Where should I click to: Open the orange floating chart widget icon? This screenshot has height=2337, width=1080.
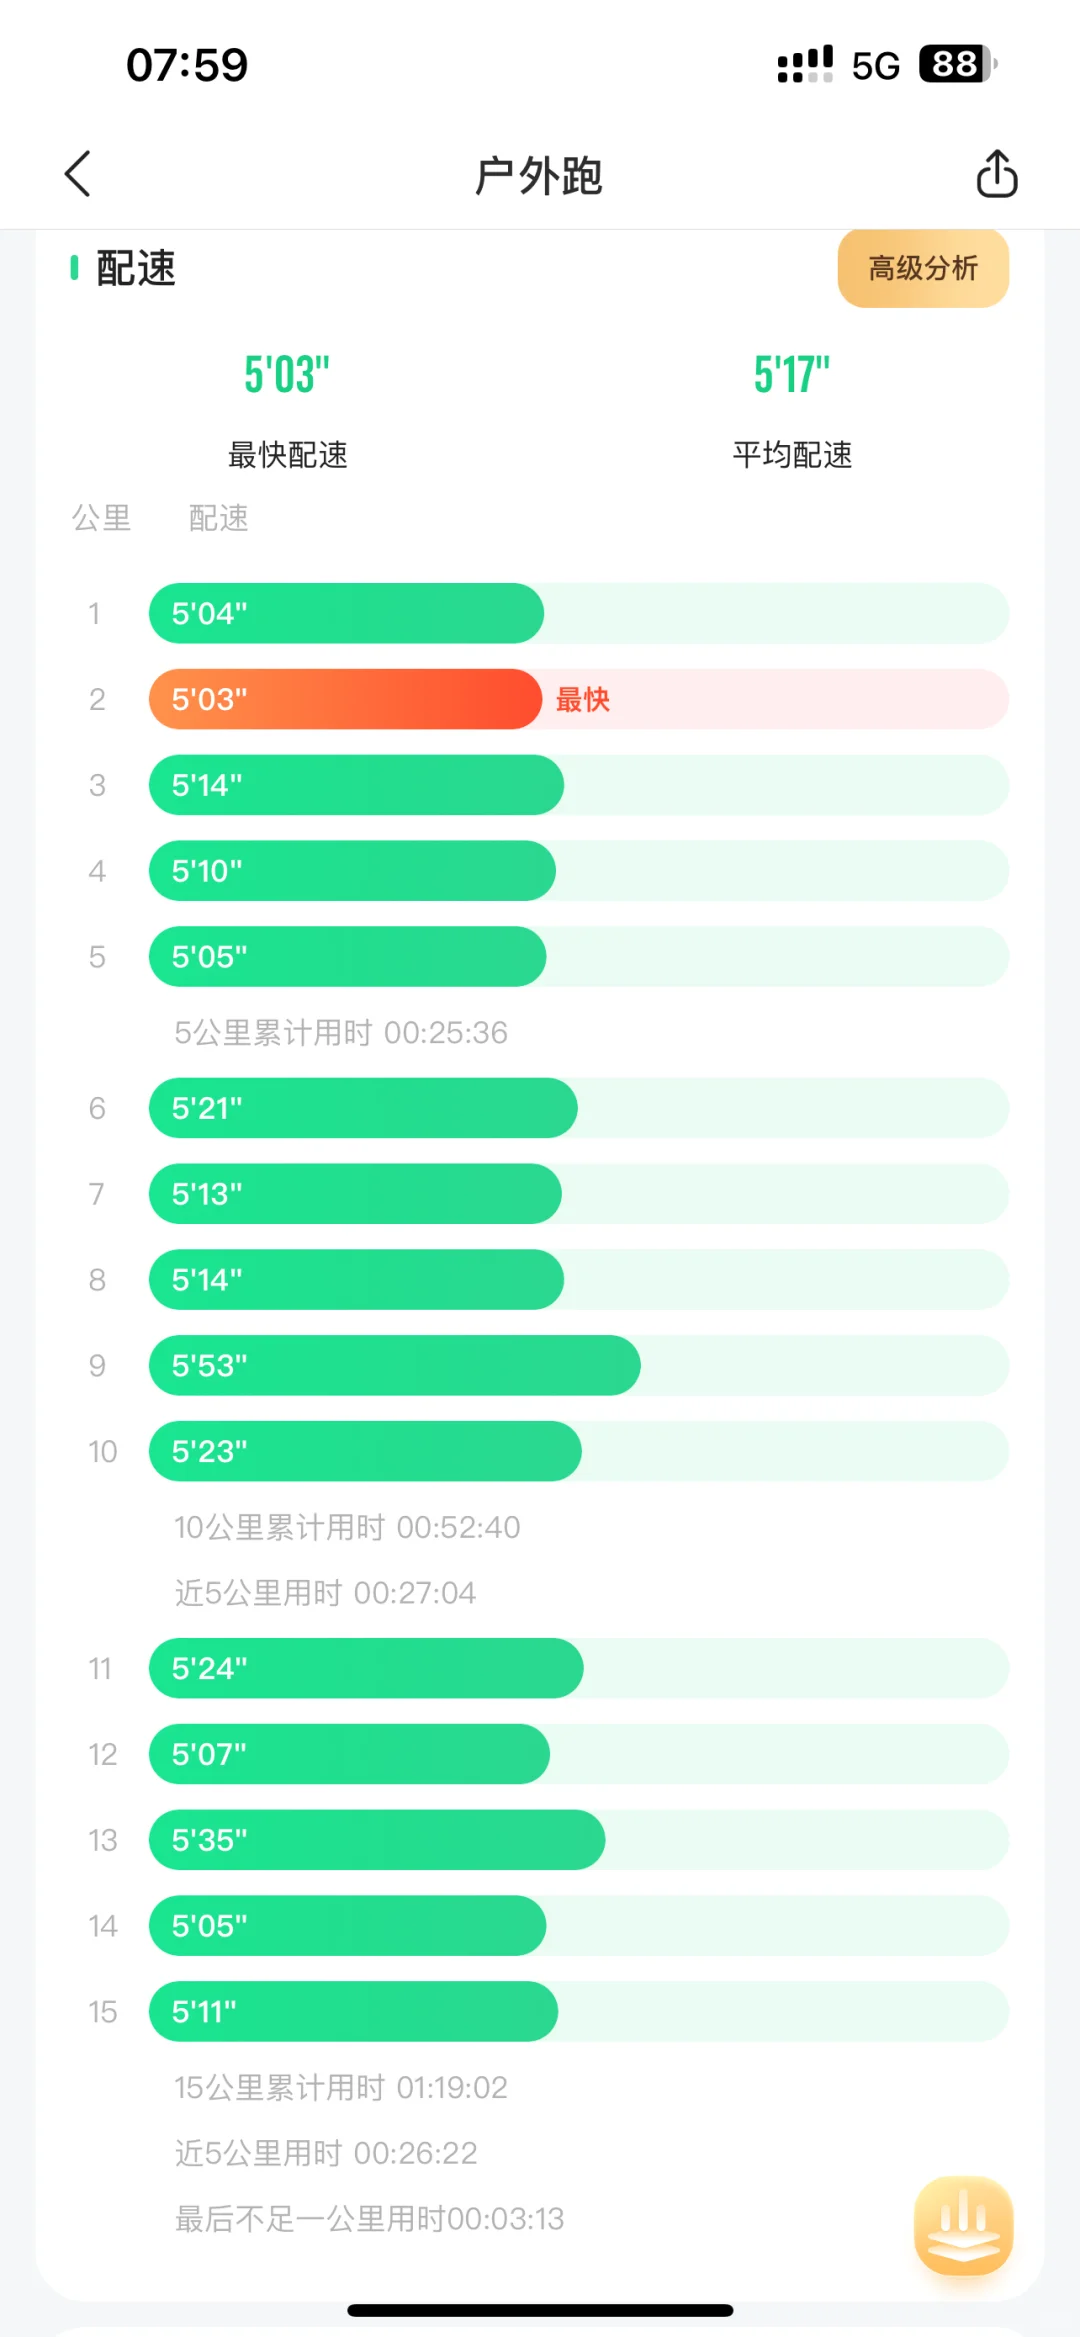(963, 2225)
